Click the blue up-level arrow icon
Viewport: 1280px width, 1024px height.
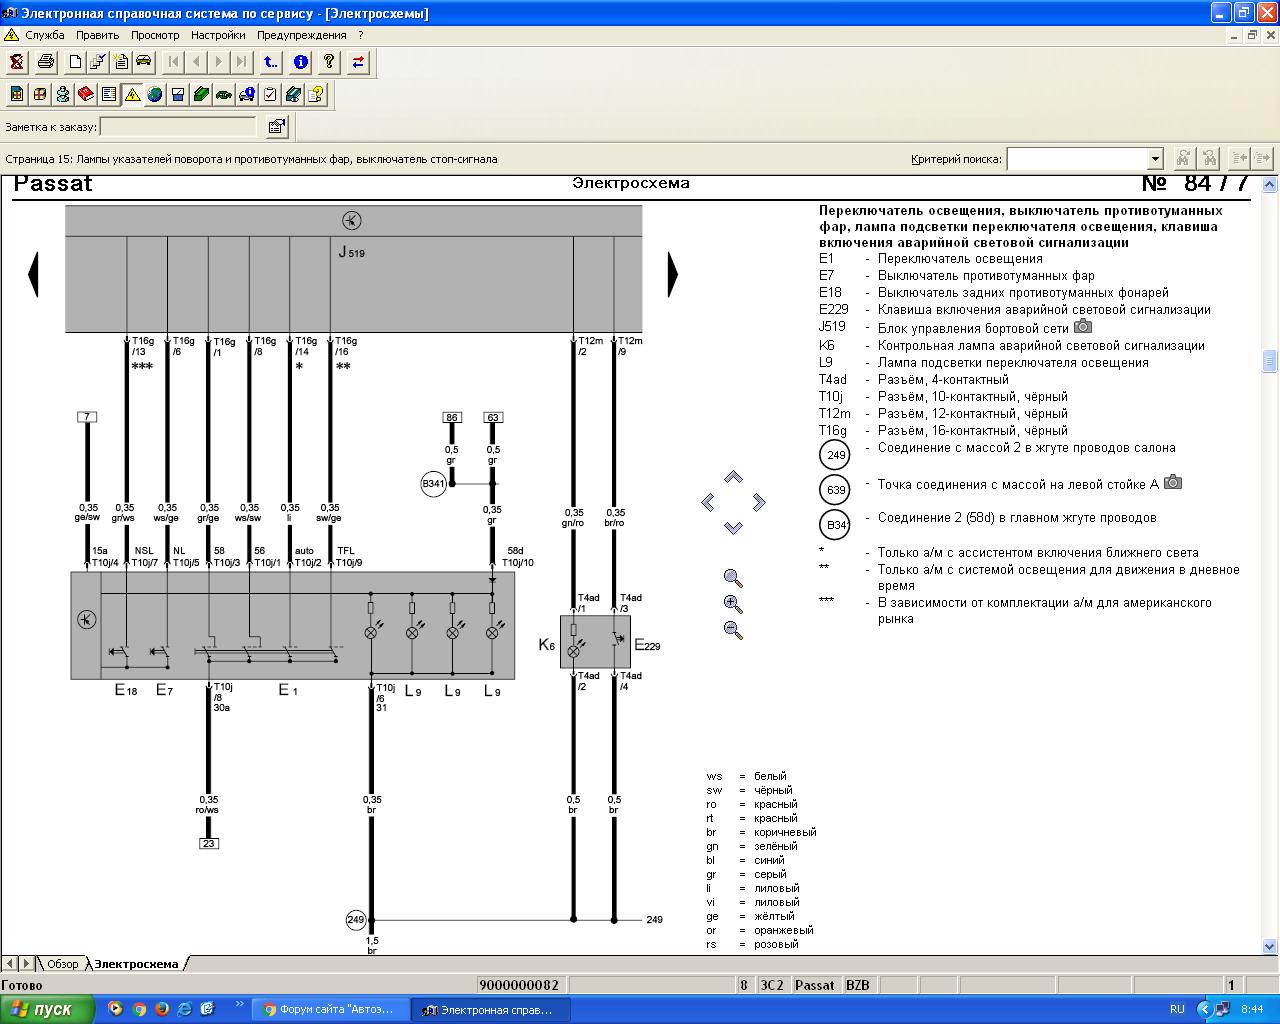(271, 62)
